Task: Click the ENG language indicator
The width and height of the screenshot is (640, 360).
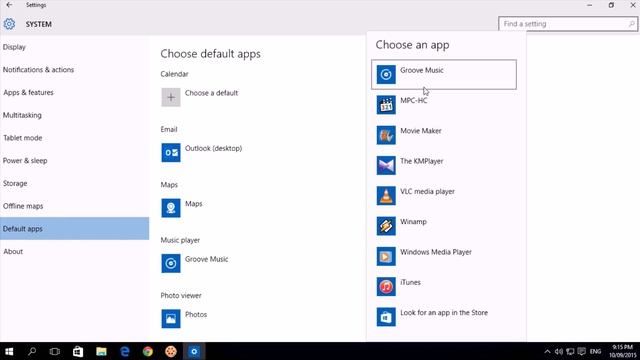Action: coord(596,351)
